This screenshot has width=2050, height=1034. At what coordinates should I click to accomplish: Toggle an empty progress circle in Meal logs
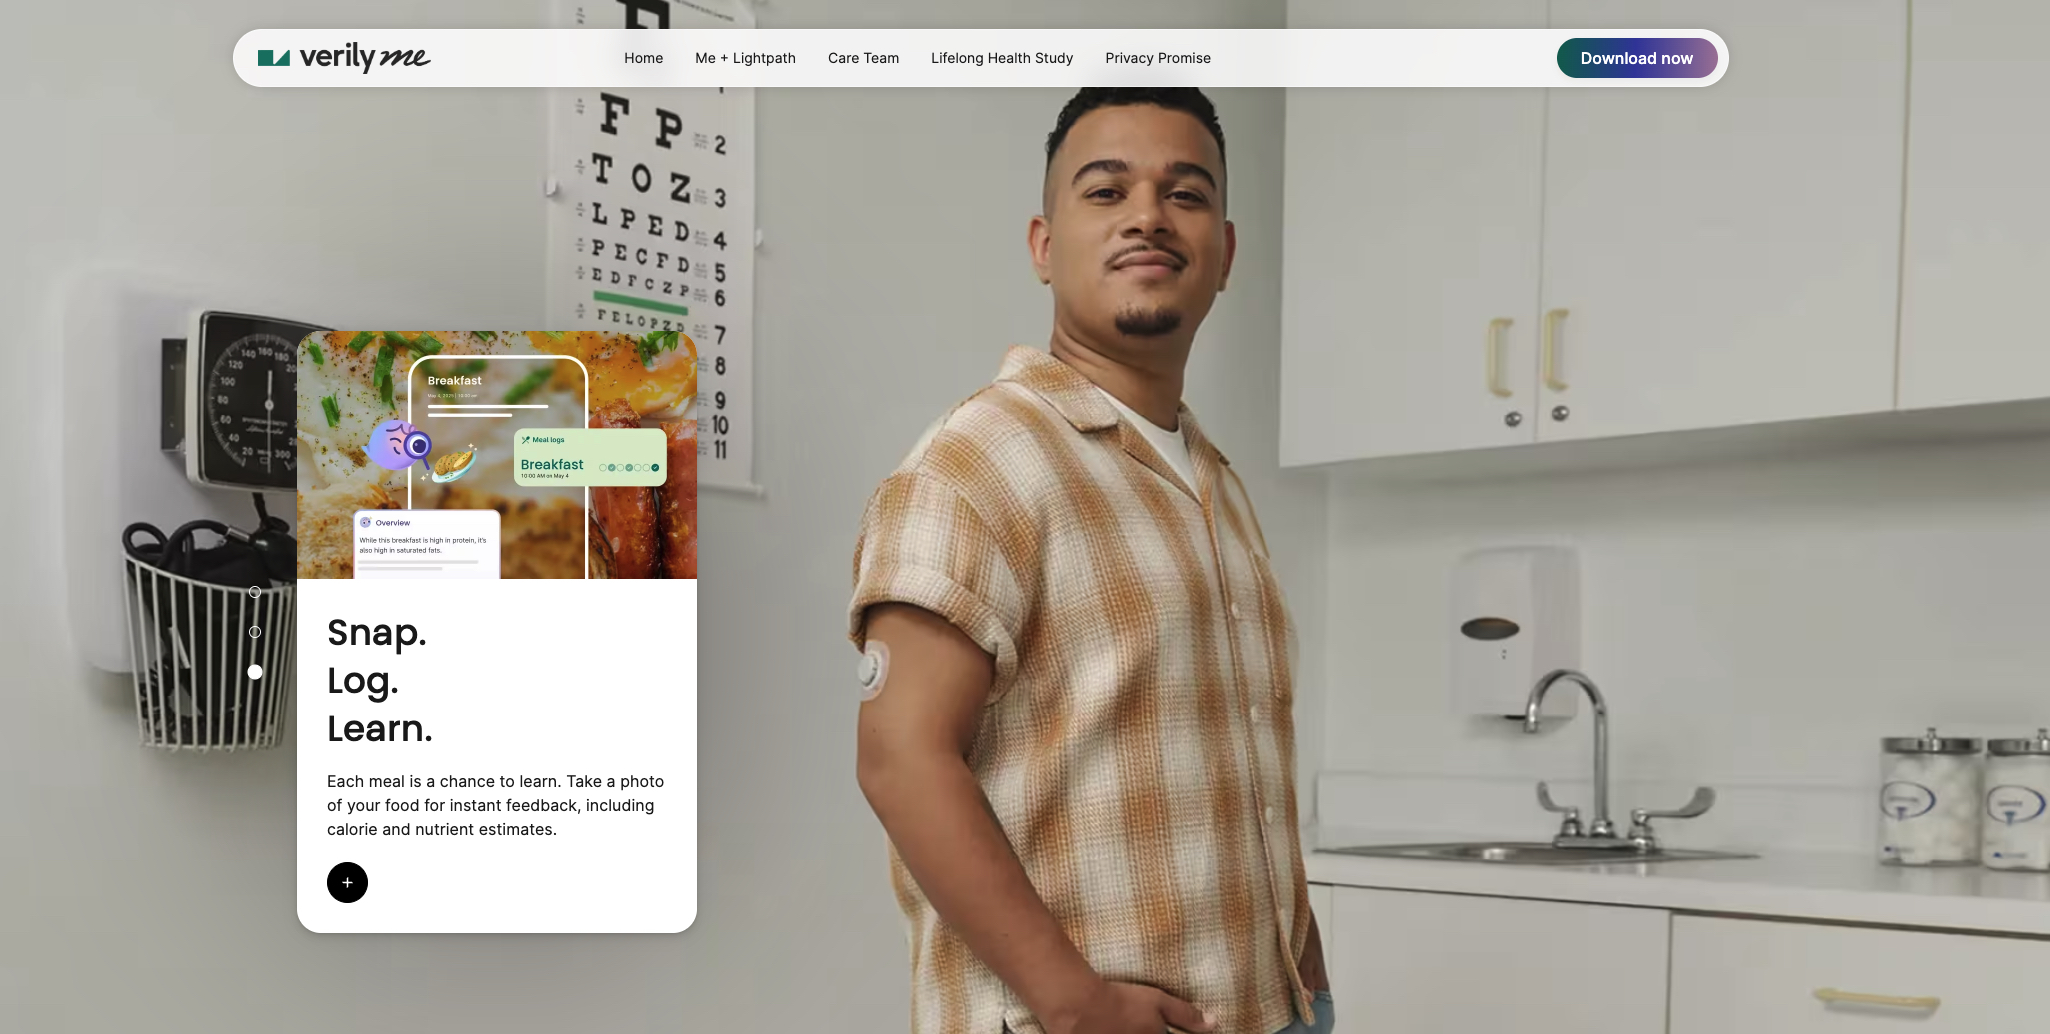point(603,467)
